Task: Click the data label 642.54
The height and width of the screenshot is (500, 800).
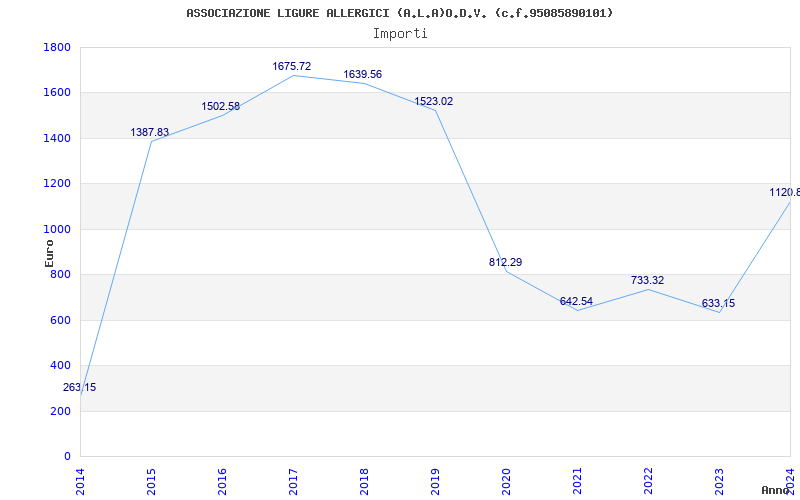Action: pos(576,301)
